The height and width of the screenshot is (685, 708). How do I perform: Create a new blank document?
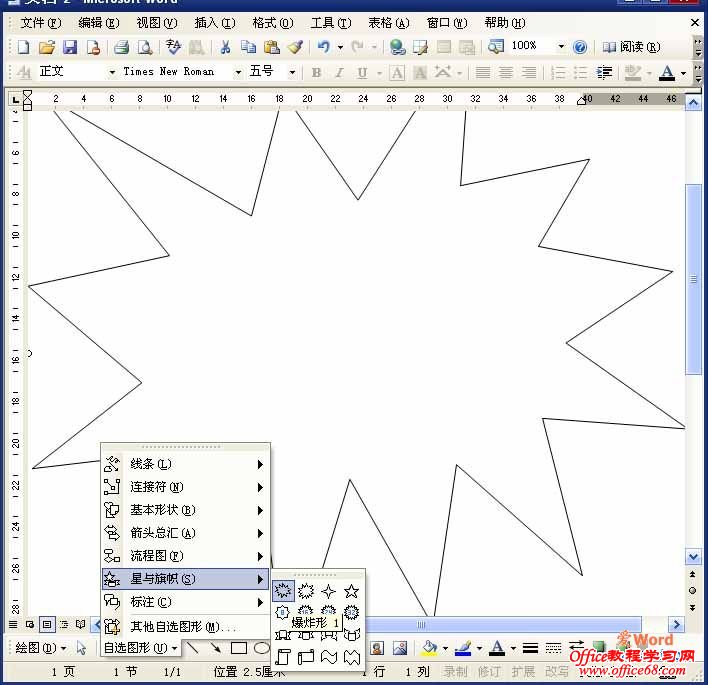pos(23,47)
